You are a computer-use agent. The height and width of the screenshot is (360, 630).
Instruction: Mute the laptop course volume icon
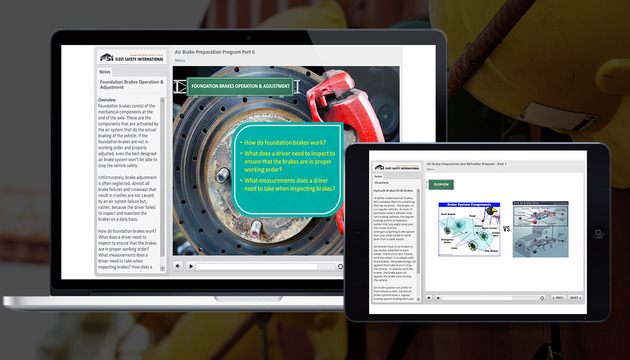[178, 266]
